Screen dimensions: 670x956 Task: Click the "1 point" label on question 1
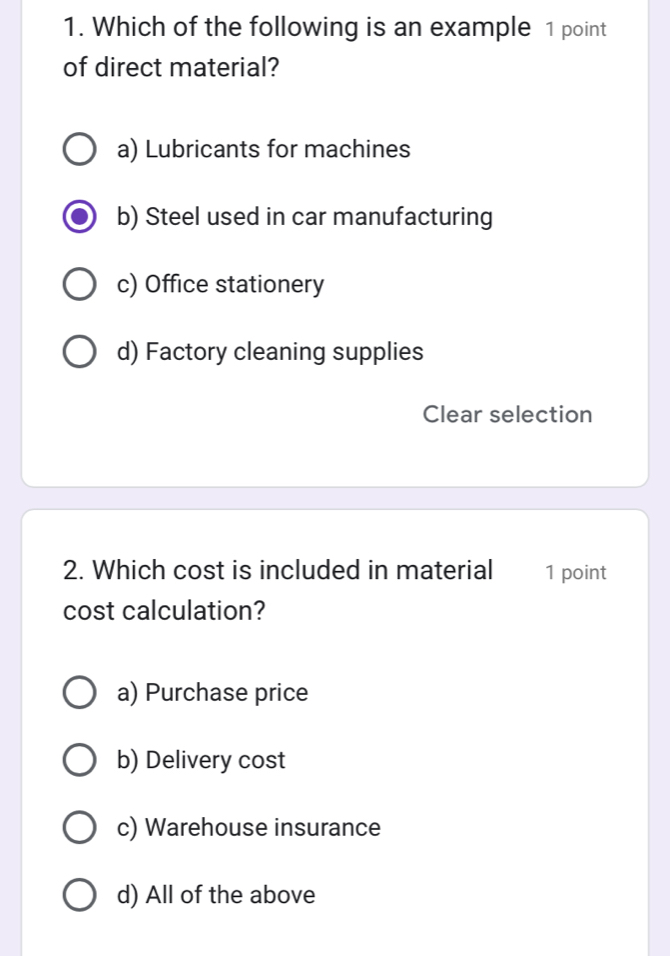pyautogui.click(x=577, y=29)
